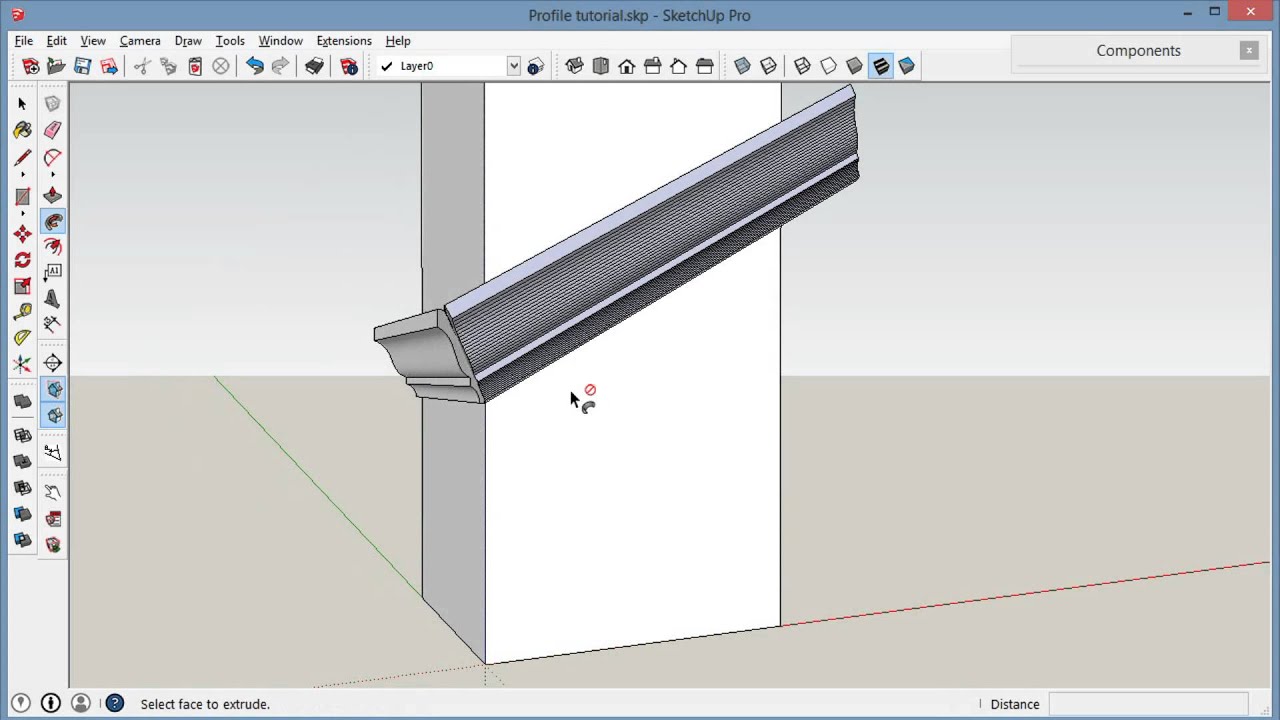1280x720 pixels.
Task: Choose the Paint Bucket tool
Action: click(x=22, y=130)
